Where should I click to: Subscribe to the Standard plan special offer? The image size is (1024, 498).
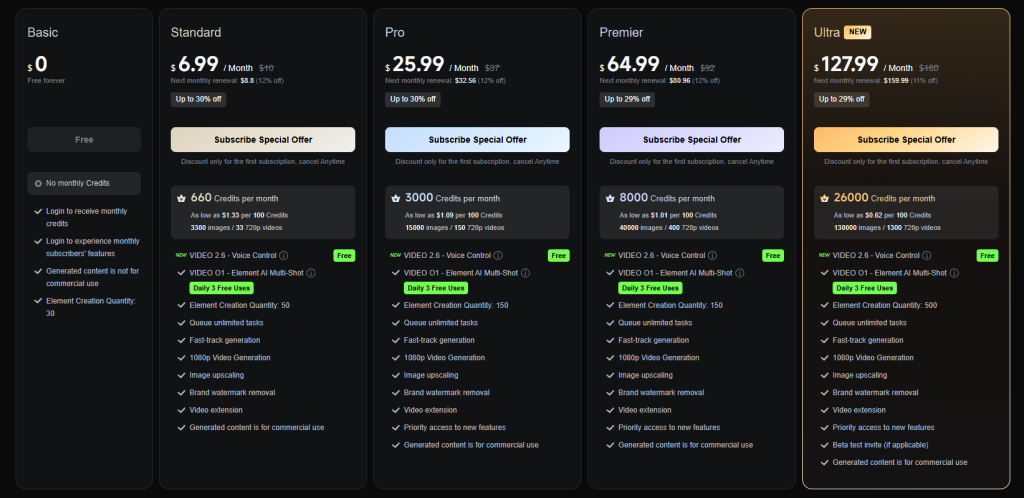263,139
